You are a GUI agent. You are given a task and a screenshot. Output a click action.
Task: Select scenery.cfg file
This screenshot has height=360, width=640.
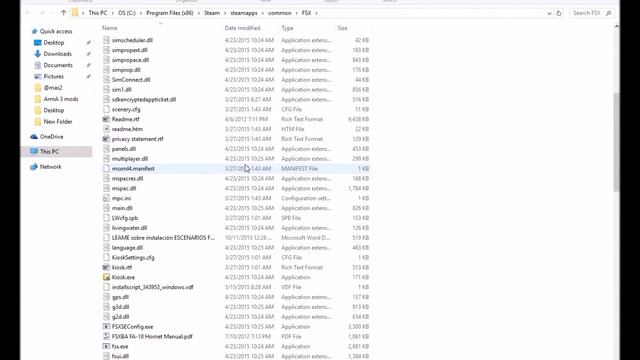coord(126,109)
